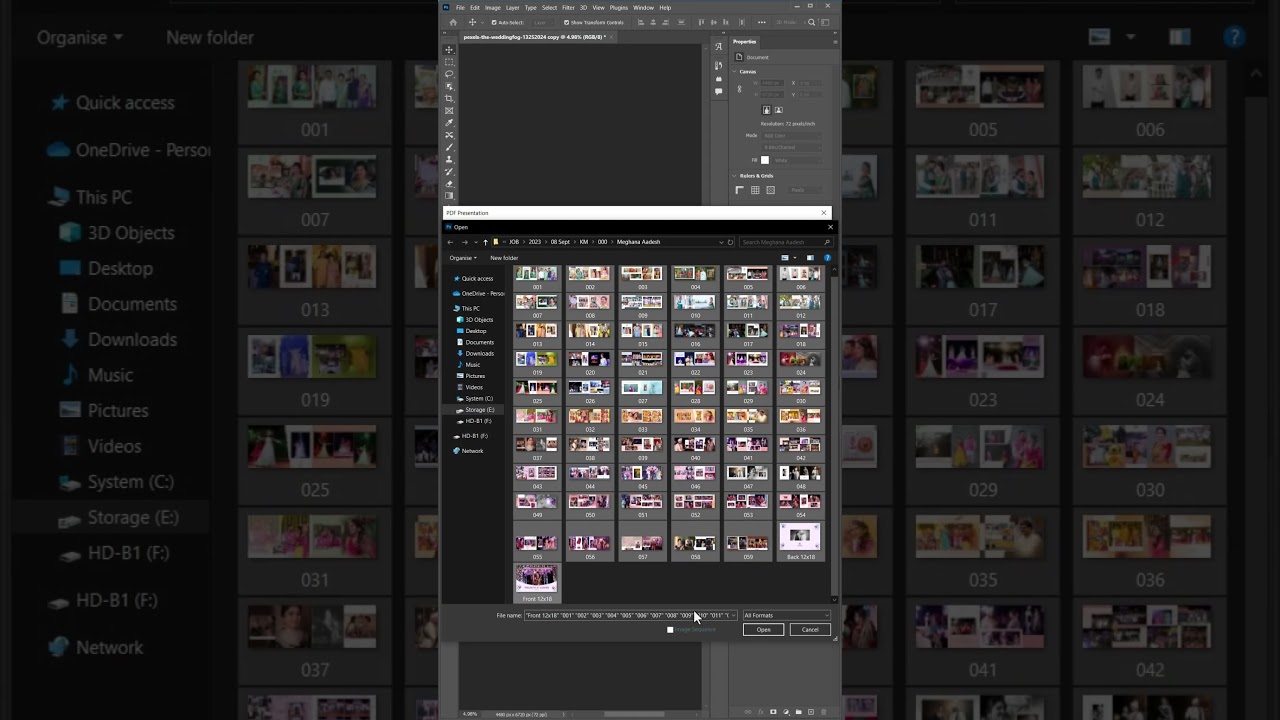Open the All Formats dropdown
The image size is (1280, 720).
pyautogui.click(x=786, y=615)
